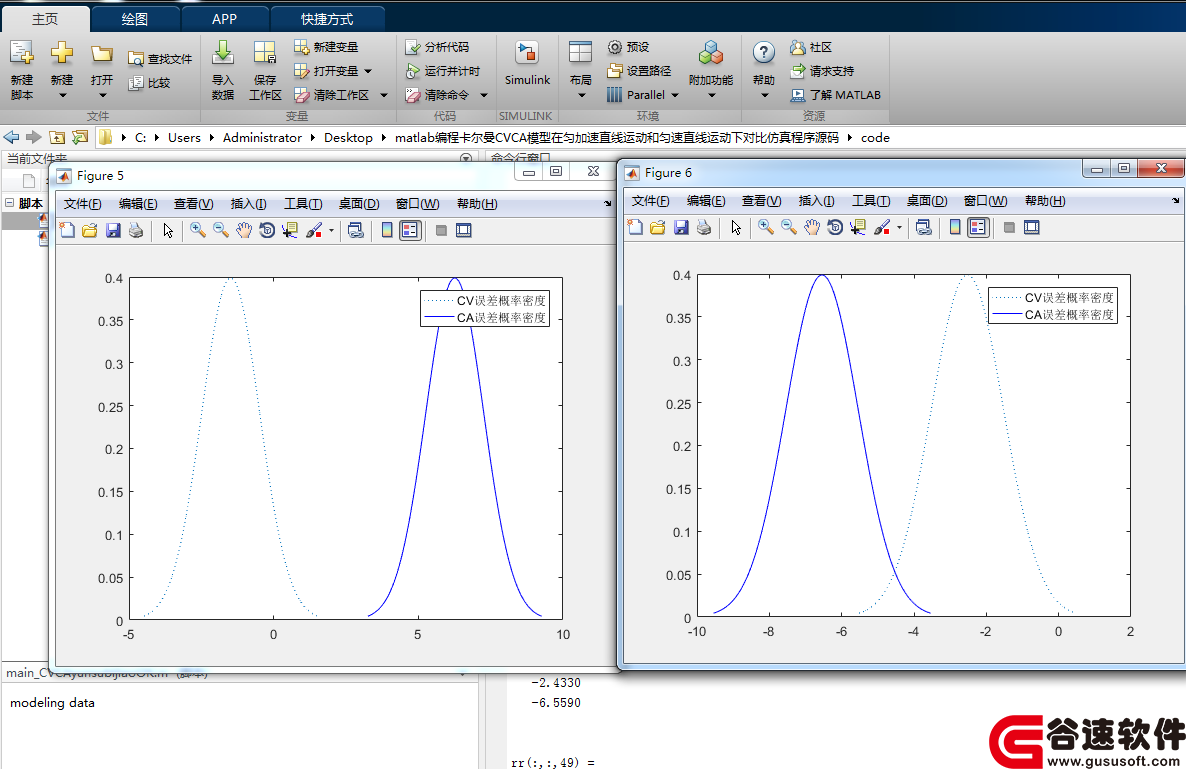Toggle Hide Plot Tools in Figure 5
Viewport: 1186px width, 769px height.
tap(442, 231)
